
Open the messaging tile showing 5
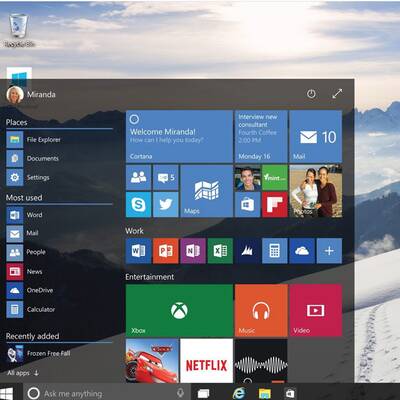166,178
